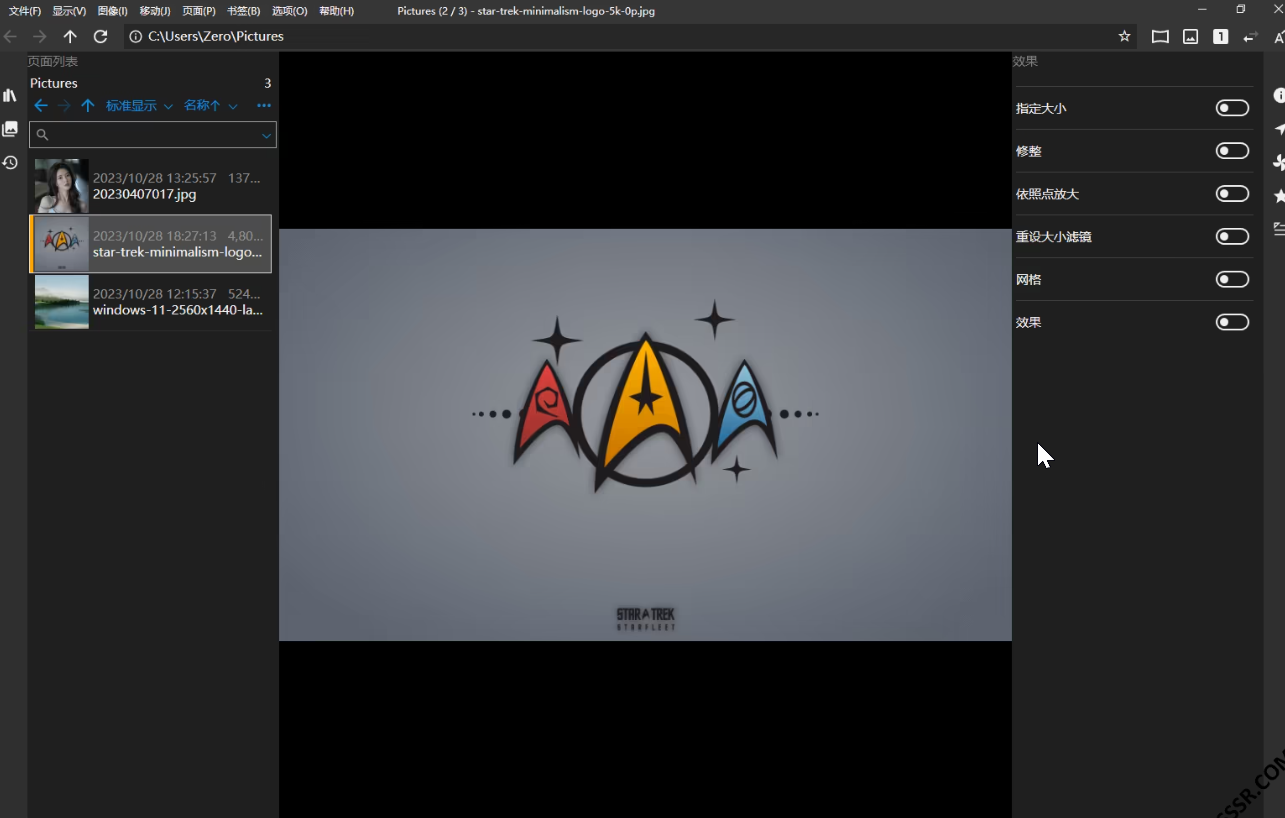The width and height of the screenshot is (1285, 818).
Task: Open the history panel clock icon
Action: coord(10,162)
